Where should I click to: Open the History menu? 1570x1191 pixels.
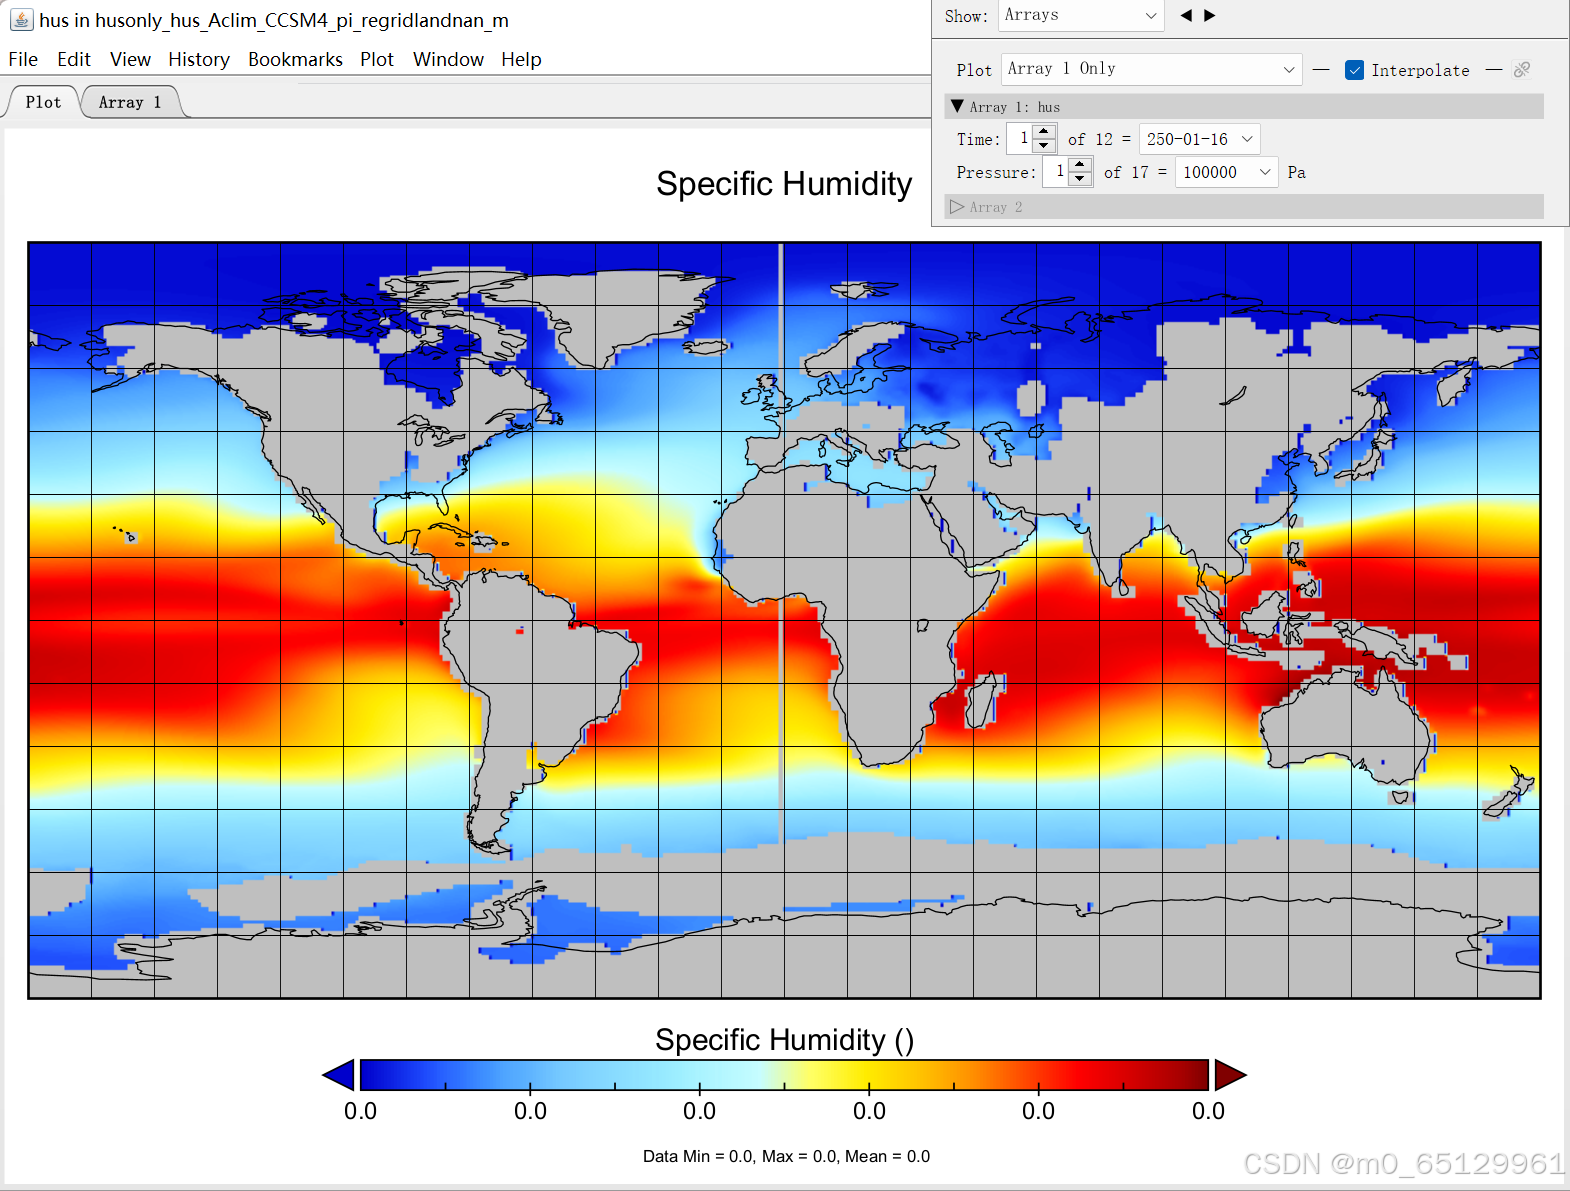199,59
